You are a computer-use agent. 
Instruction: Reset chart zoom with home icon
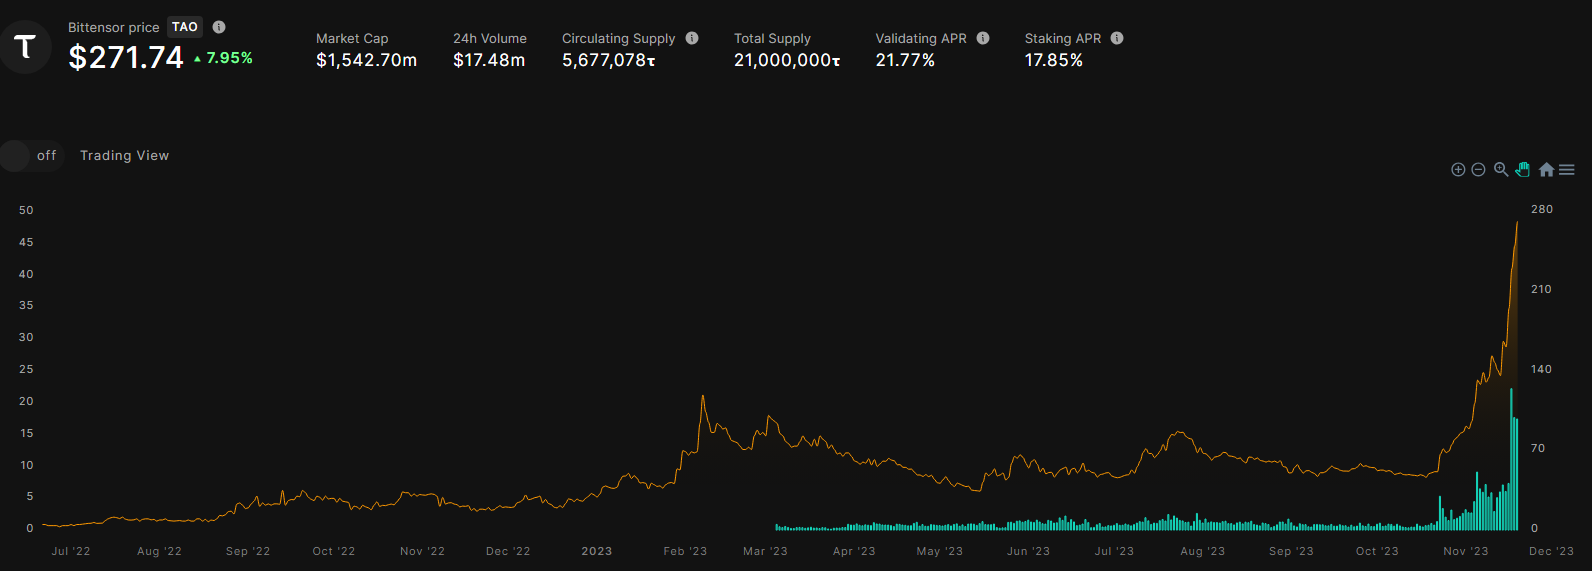[1546, 170]
